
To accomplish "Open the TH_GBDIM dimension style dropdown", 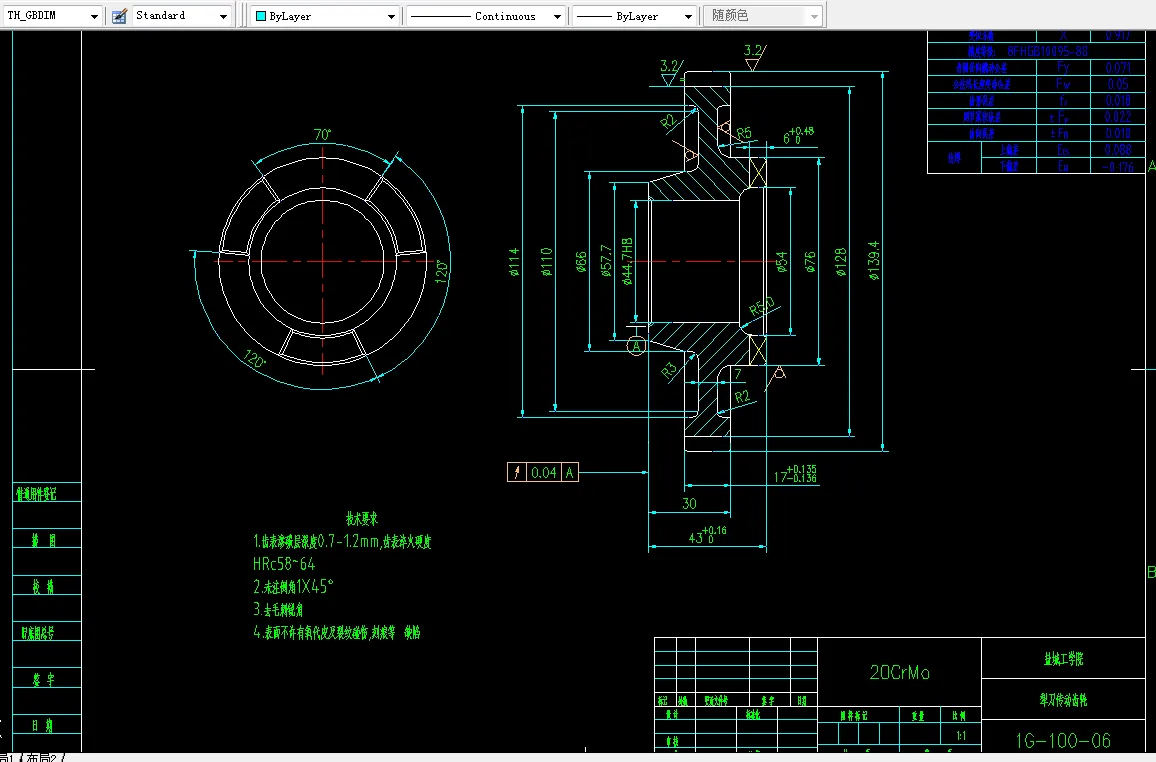I will tap(94, 16).
